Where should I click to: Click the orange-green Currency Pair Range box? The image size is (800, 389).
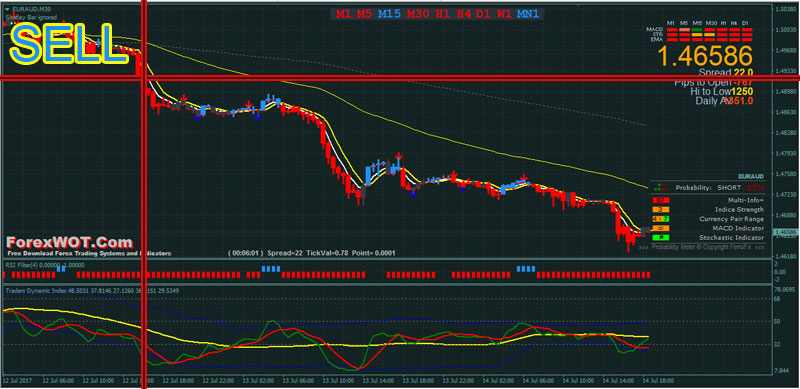[660, 218]
